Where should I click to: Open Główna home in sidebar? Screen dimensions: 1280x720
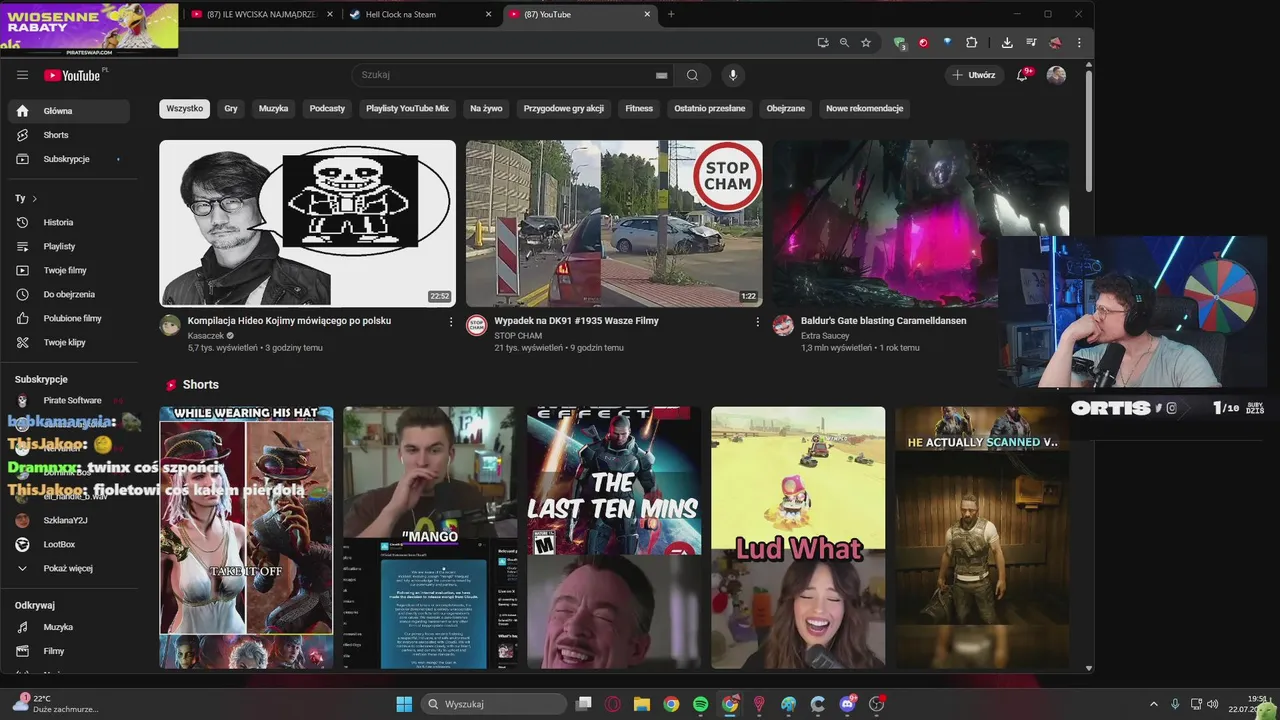pos(68,111)
